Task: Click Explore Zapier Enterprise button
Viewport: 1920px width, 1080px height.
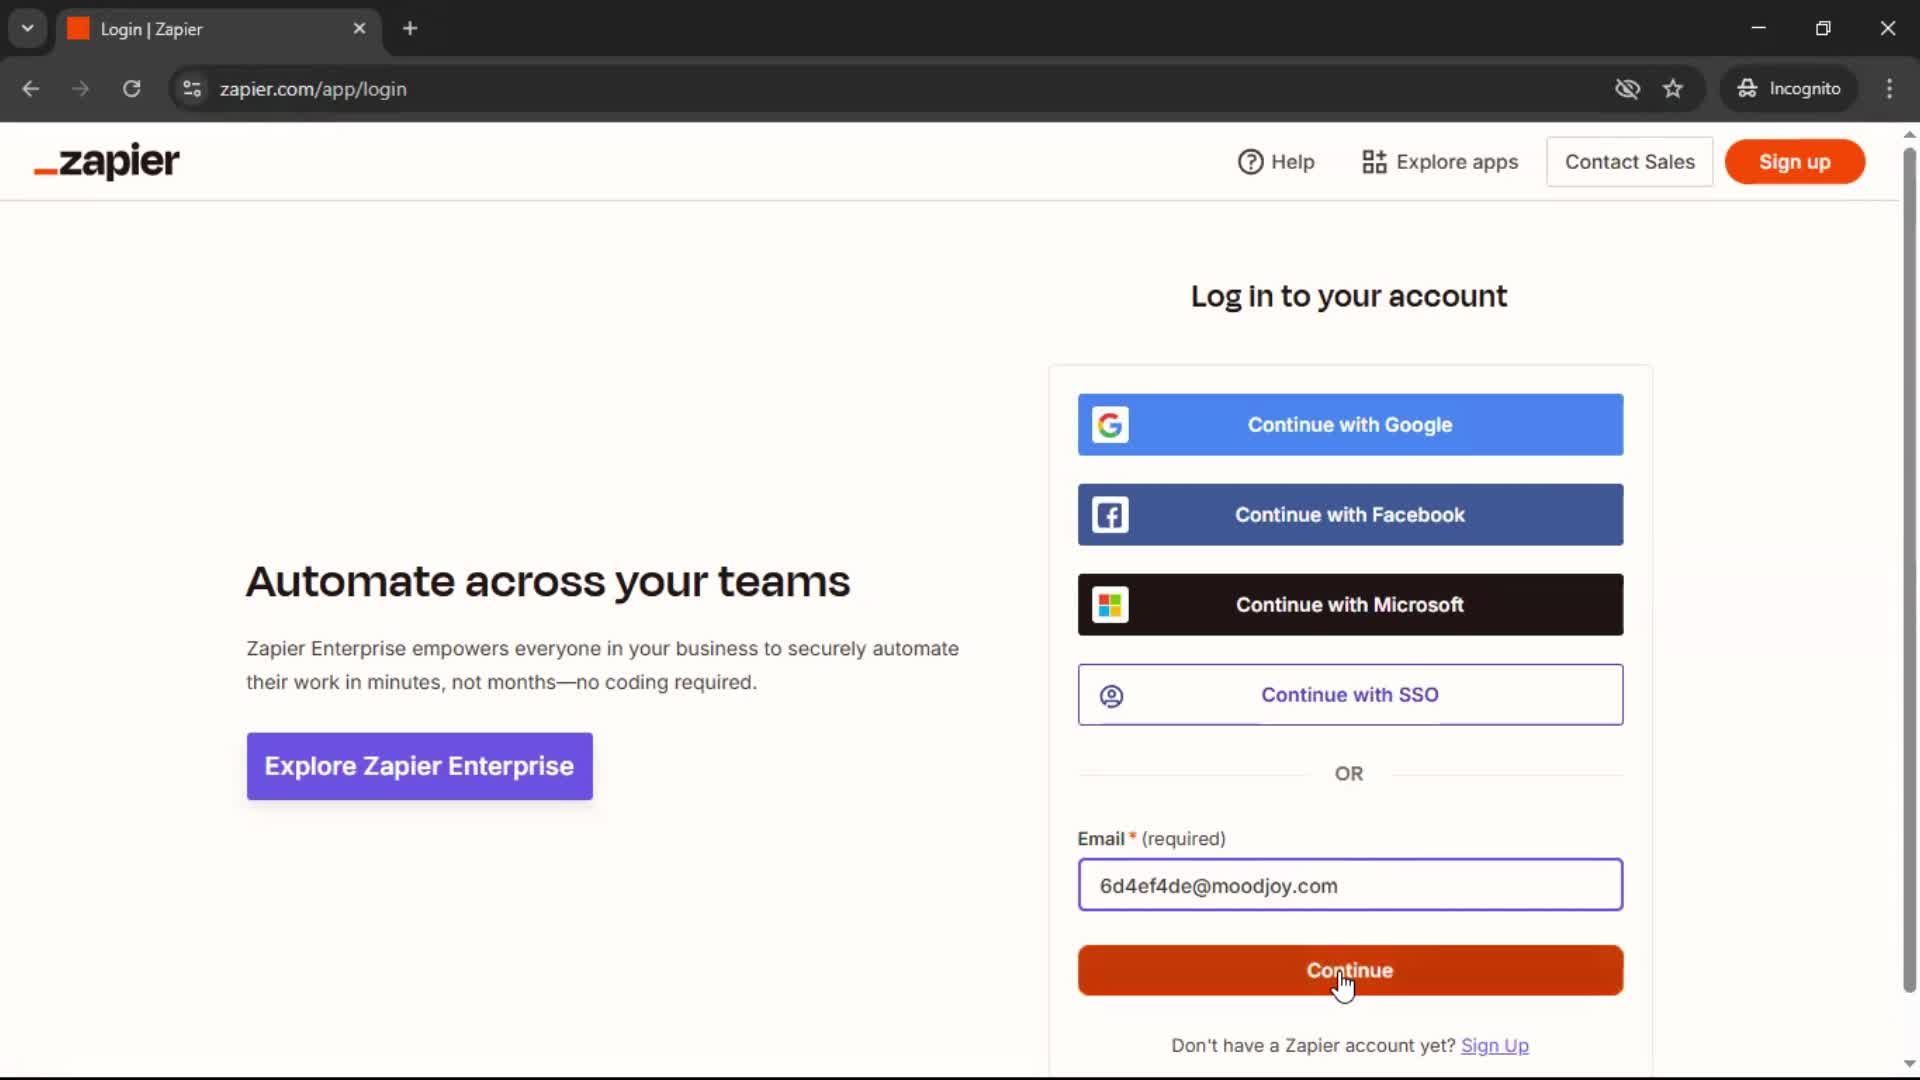Action: click(420, 767)
